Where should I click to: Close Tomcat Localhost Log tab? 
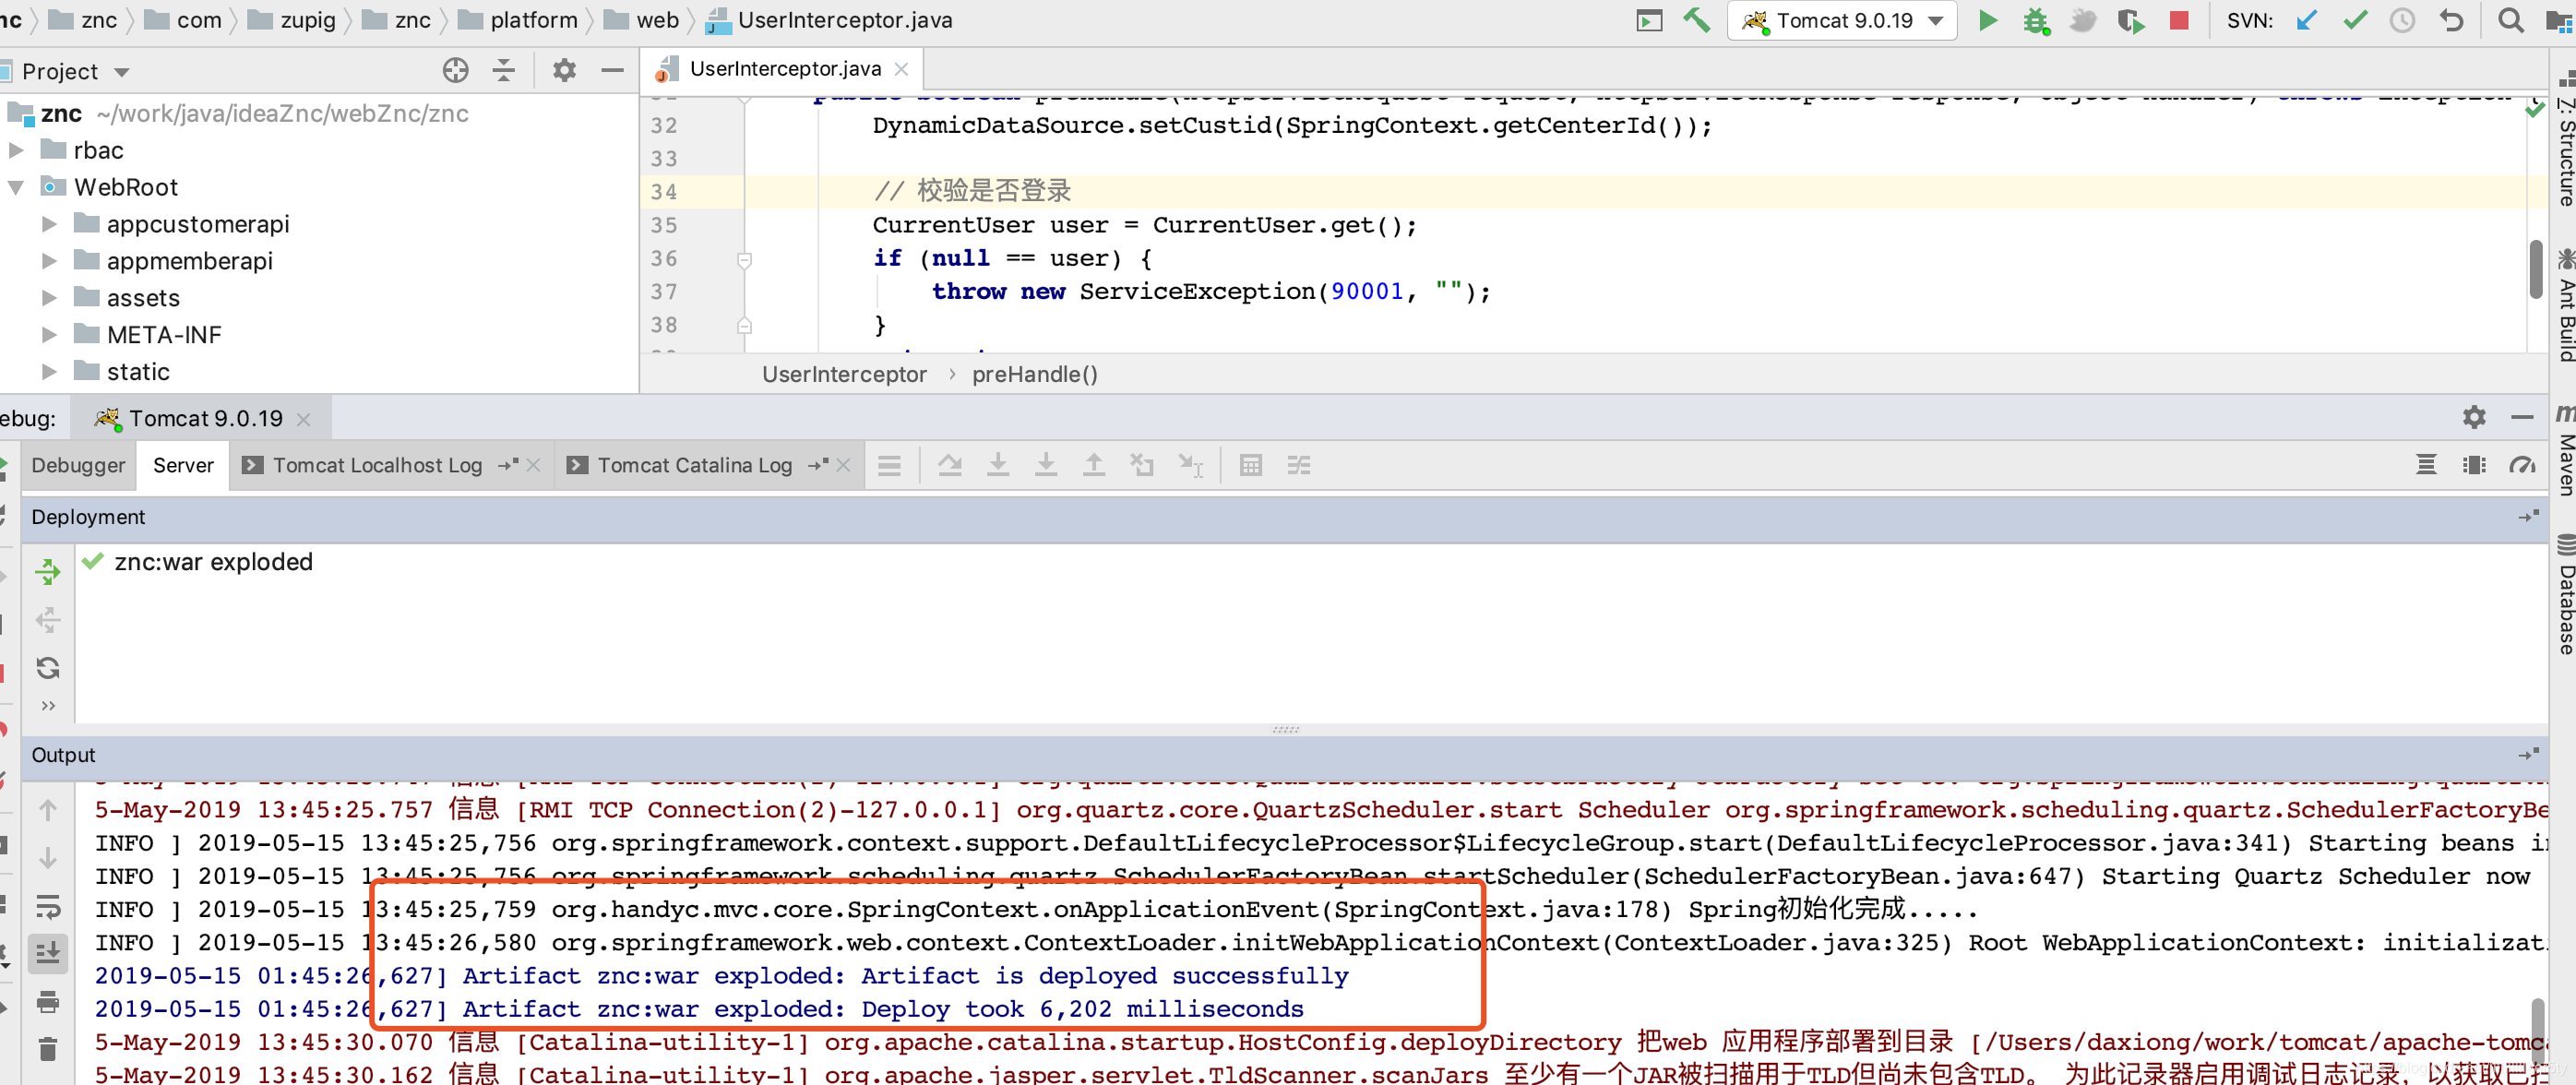[x=533, y=465]
